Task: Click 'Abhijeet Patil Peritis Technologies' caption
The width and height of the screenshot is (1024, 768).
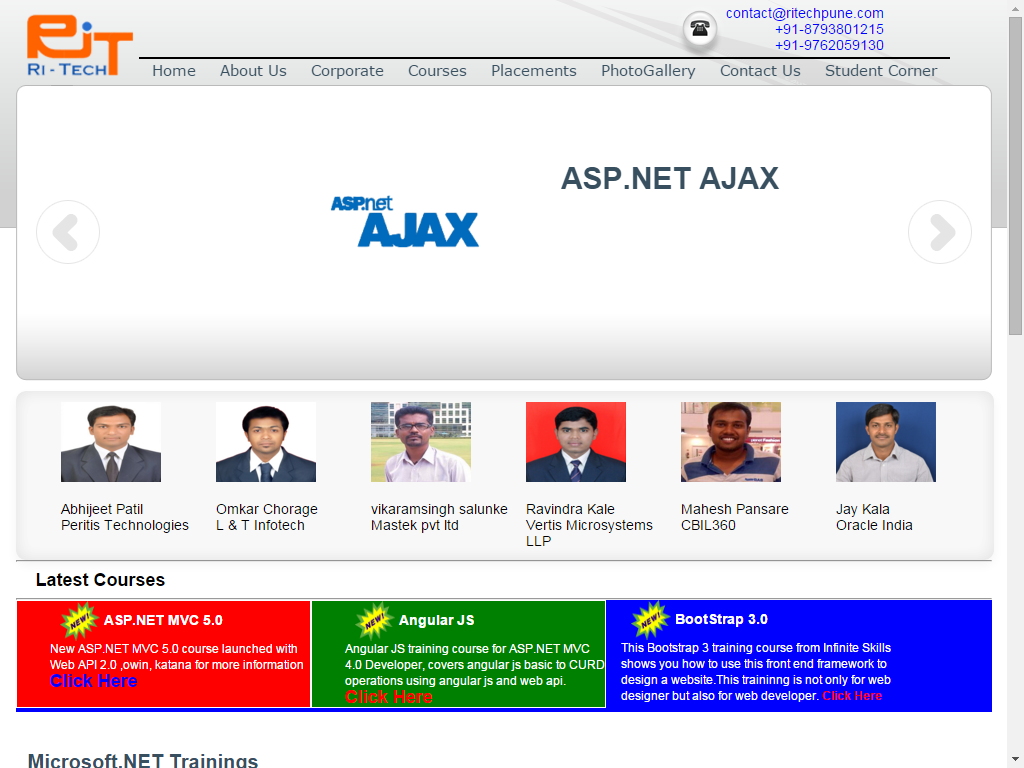Action: (x=125, y=517)
